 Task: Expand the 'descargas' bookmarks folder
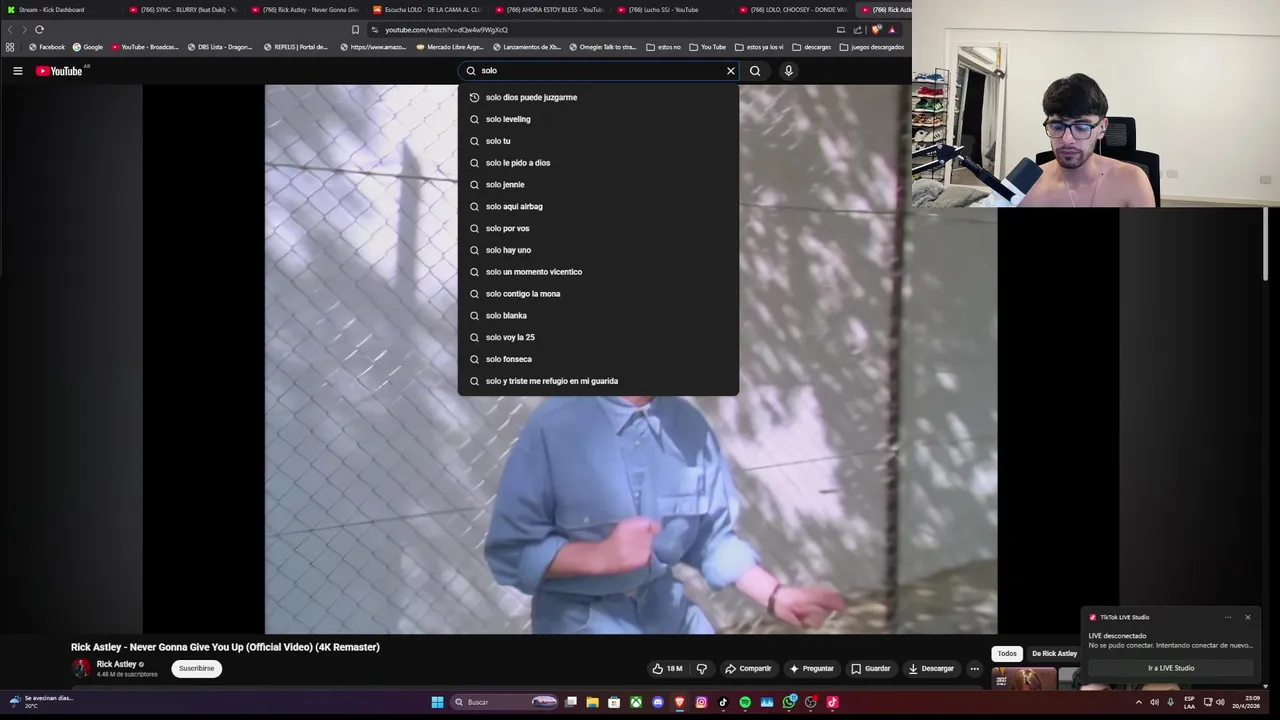pyautogui.click(x=811, y=47)
